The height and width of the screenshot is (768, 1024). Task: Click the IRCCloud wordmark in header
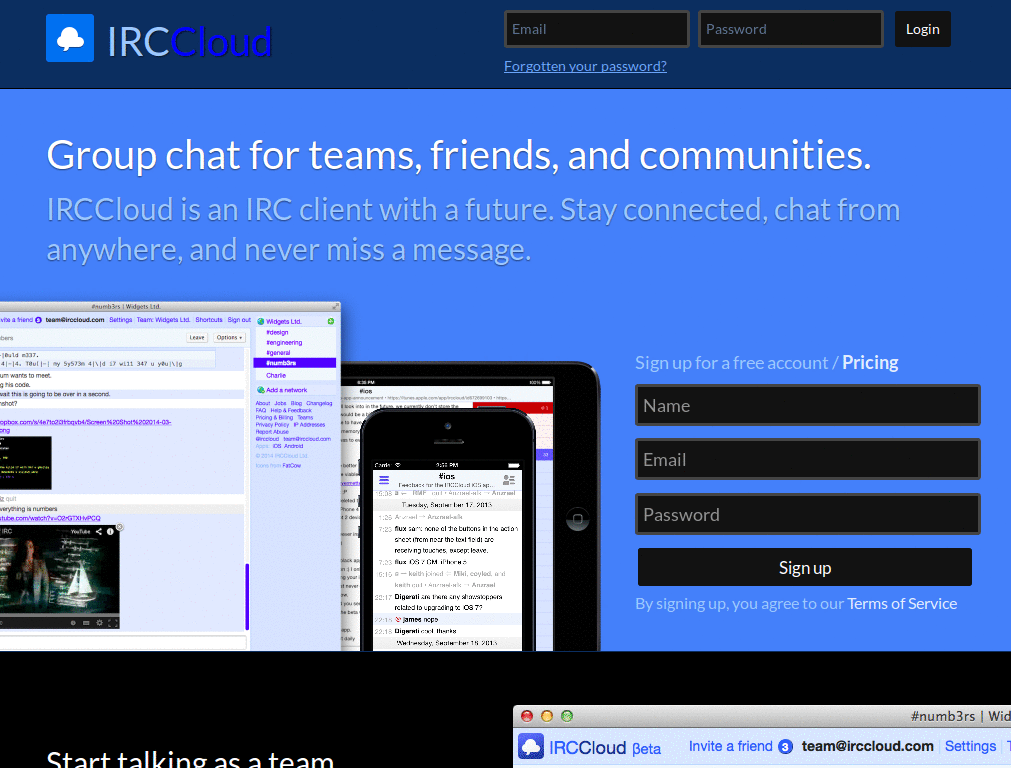coord(189,42)
